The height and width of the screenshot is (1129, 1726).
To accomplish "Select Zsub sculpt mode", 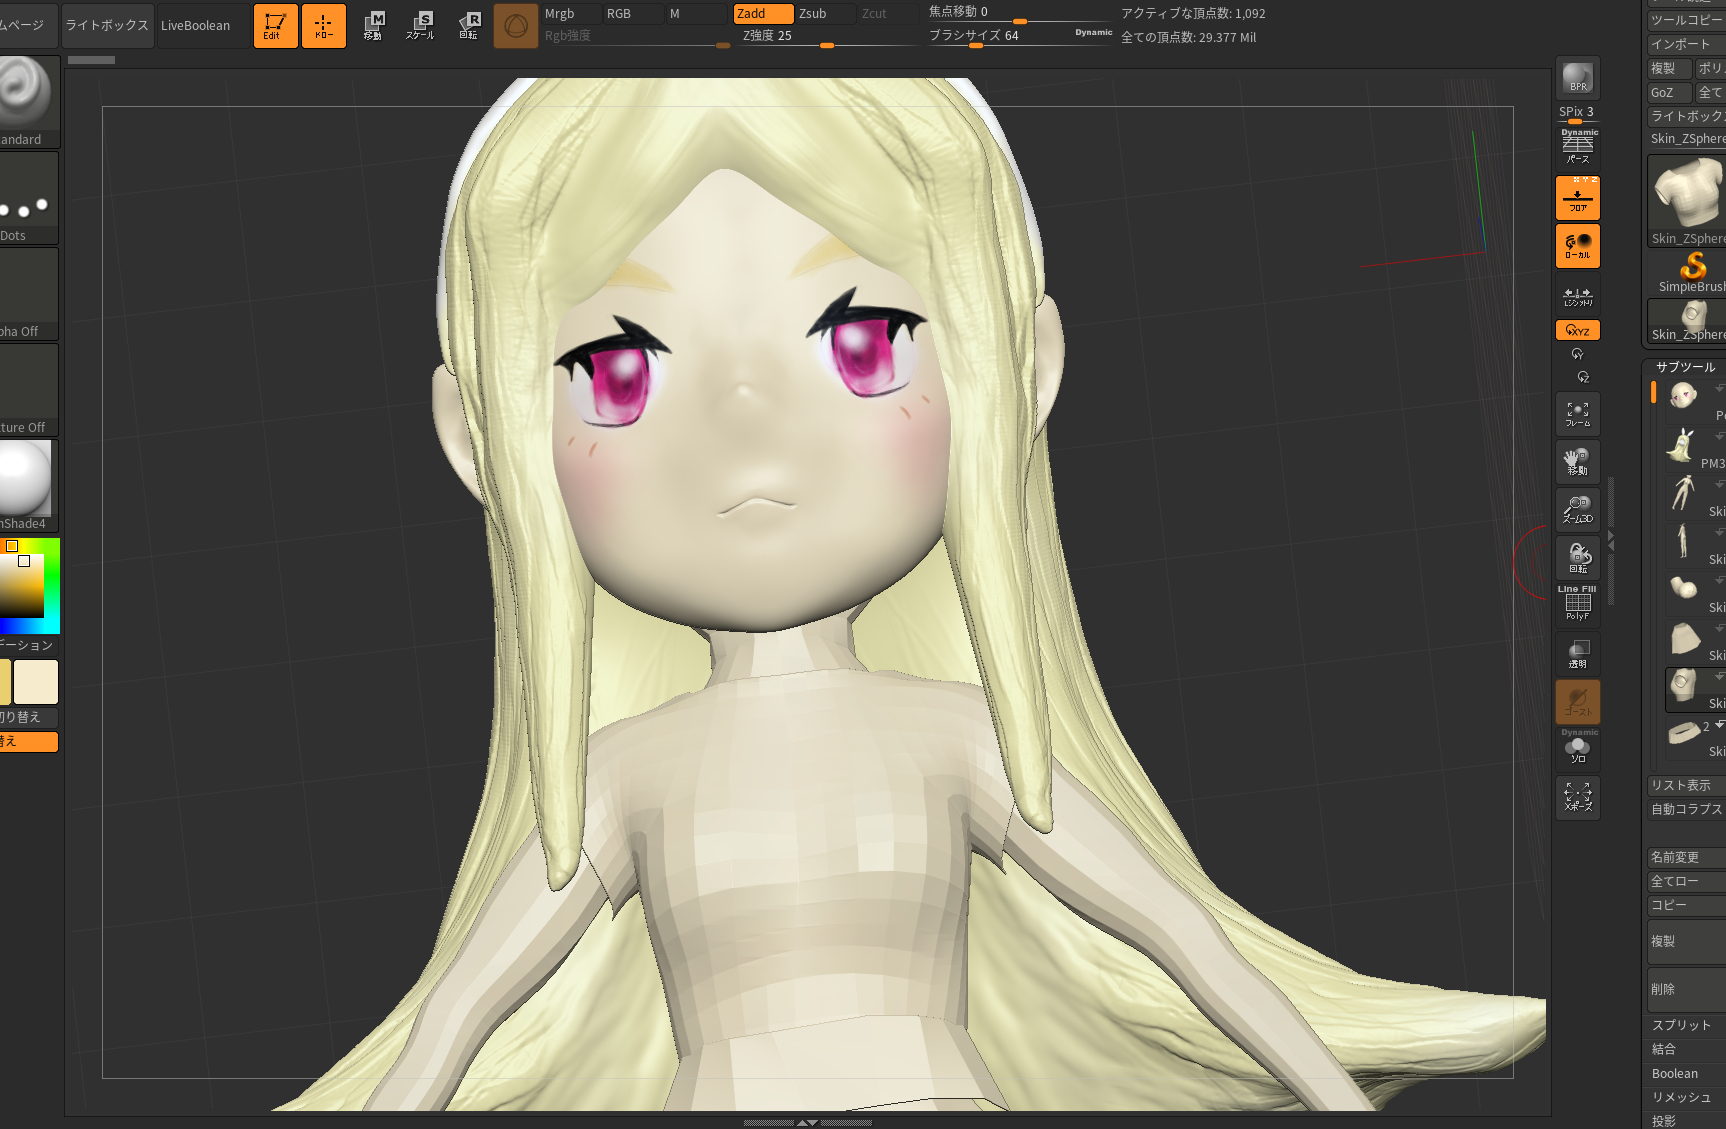I will (826, 14).
